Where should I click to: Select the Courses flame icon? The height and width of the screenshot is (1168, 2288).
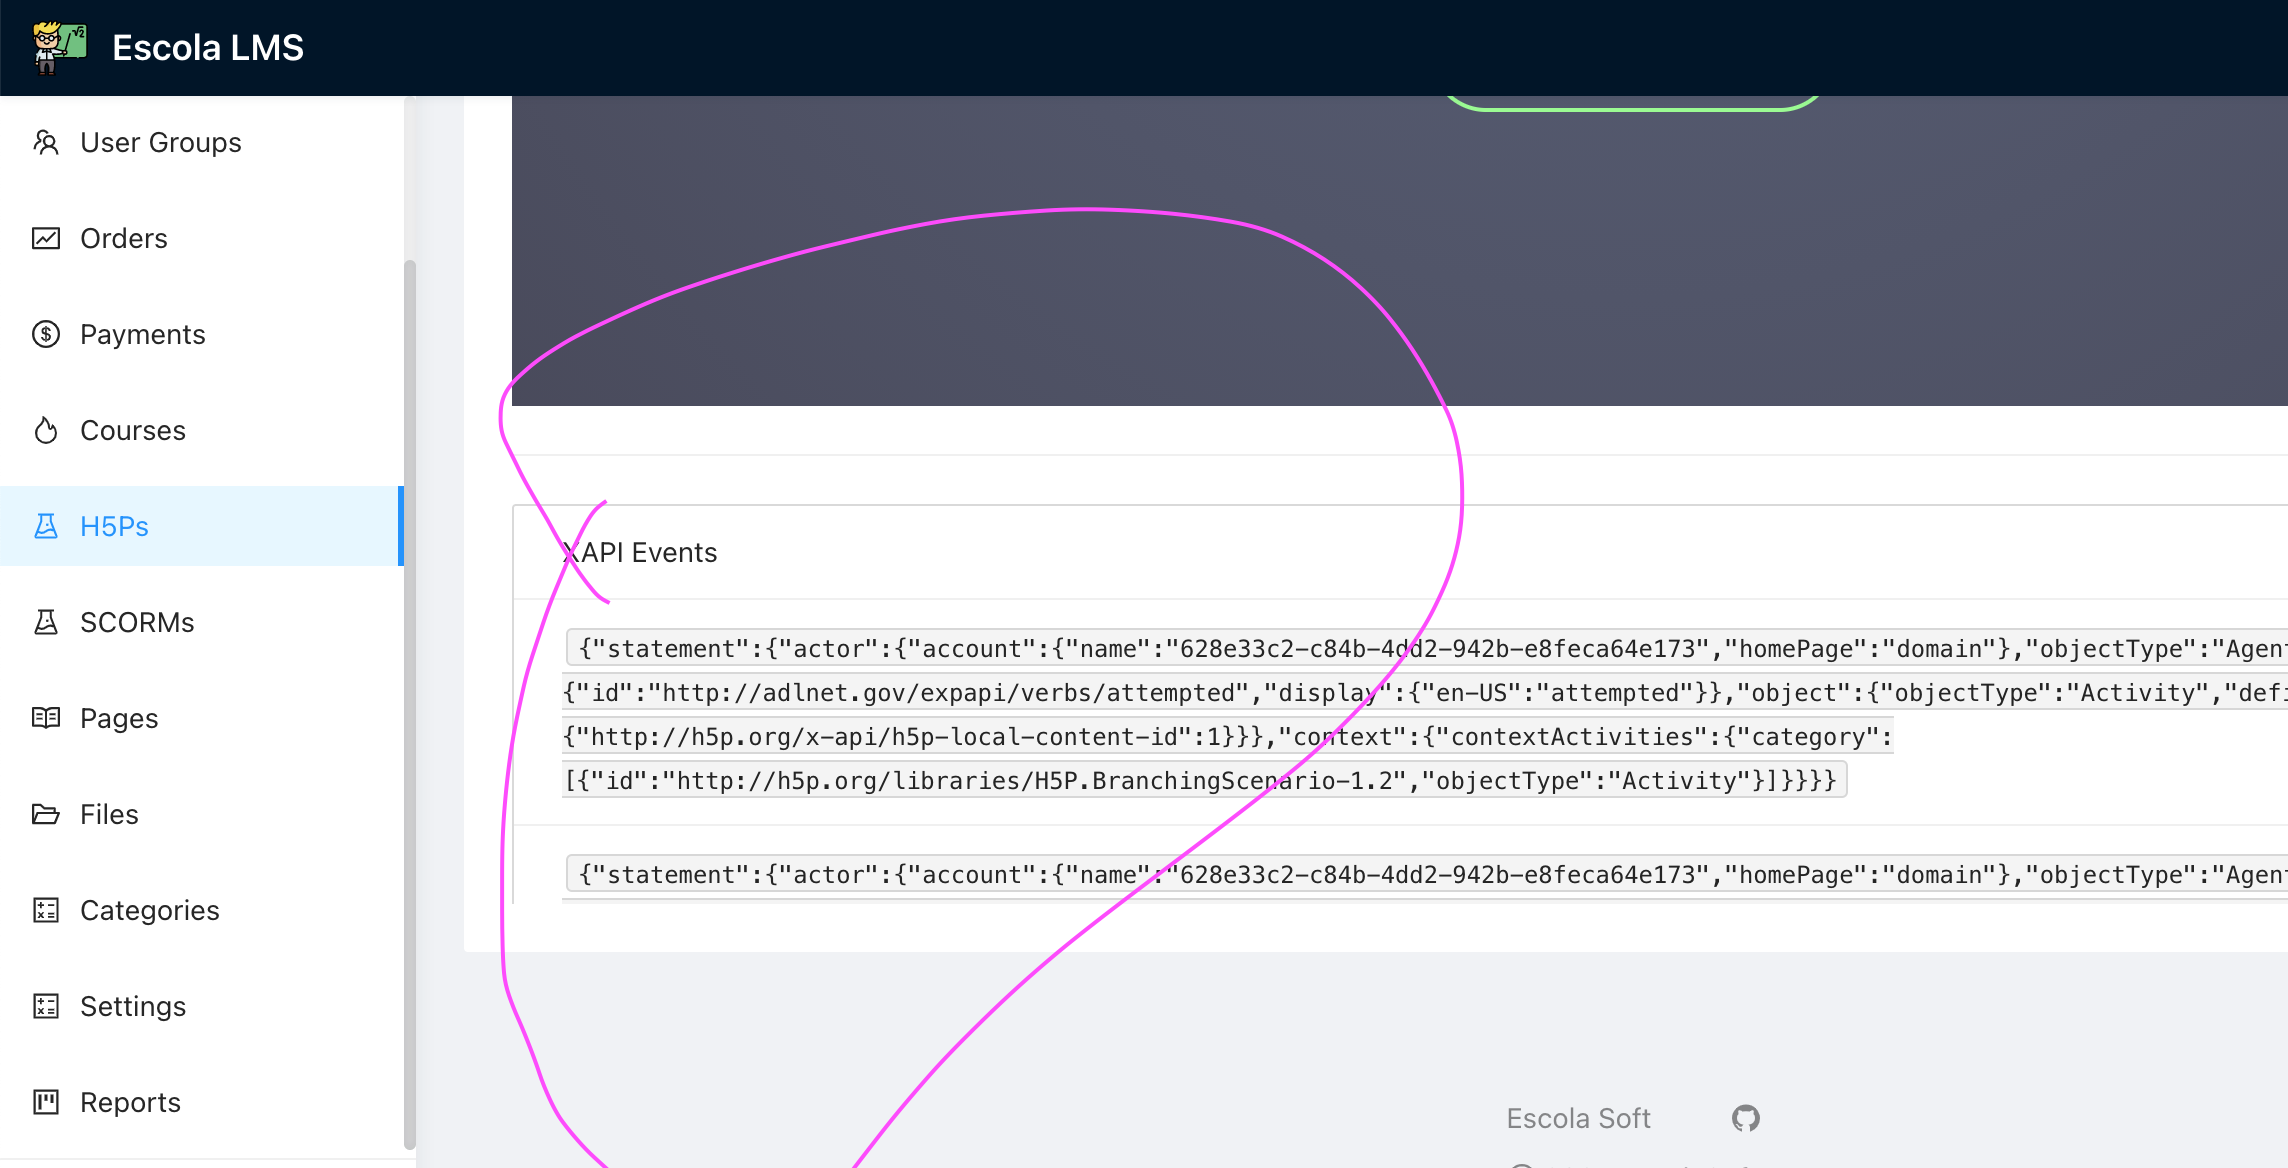click(46, 430)
